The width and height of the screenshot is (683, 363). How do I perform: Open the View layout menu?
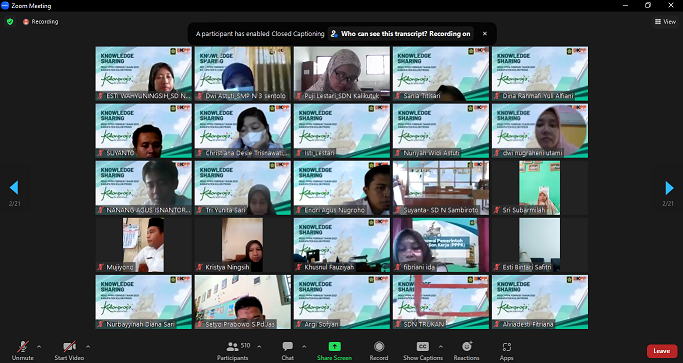pyautogui.click(x=665, y=21)
